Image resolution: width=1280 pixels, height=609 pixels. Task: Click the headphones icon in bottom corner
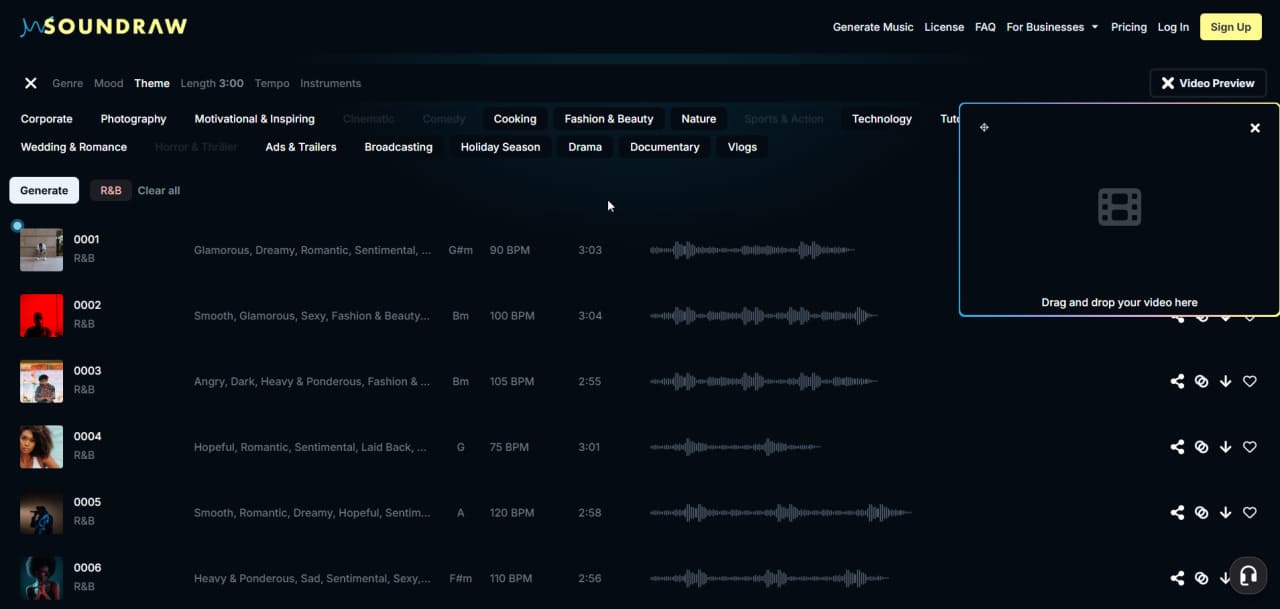pyautogui.click(x=1248, y=575)
